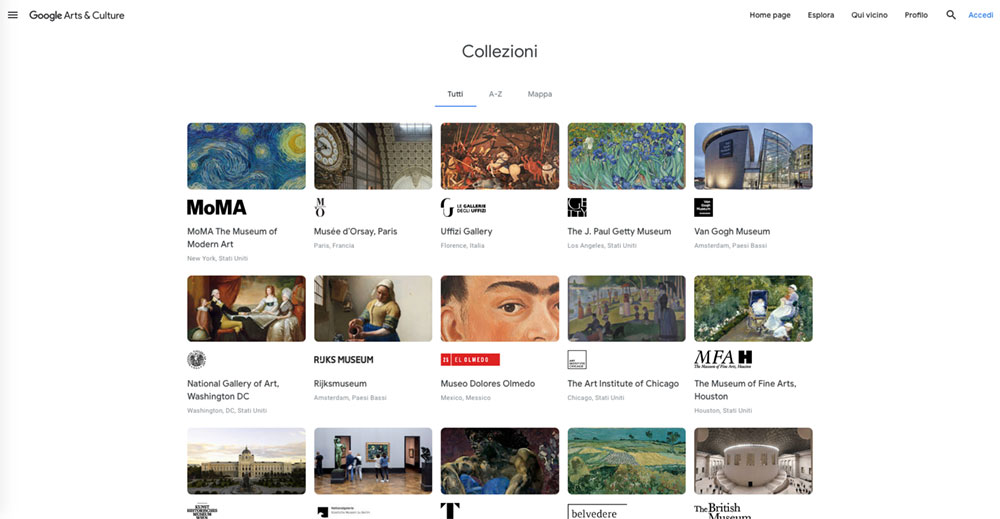The image size is (1000, 519).
Task: Click the Milkmaid painting thumbnail of Rijksmuseum
Action: pos(373,309)
